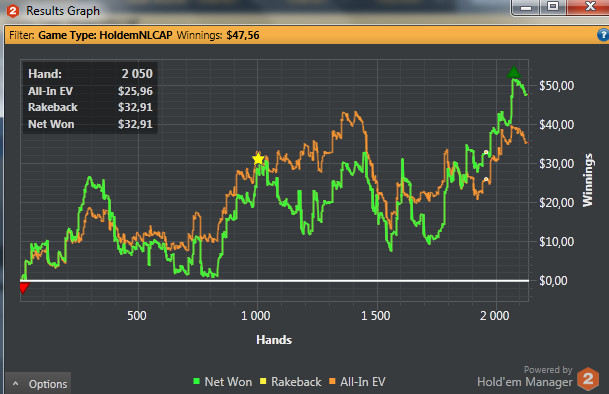609x394 pixels.
Task: Click the Hands axis title
Action: [274, 340]
